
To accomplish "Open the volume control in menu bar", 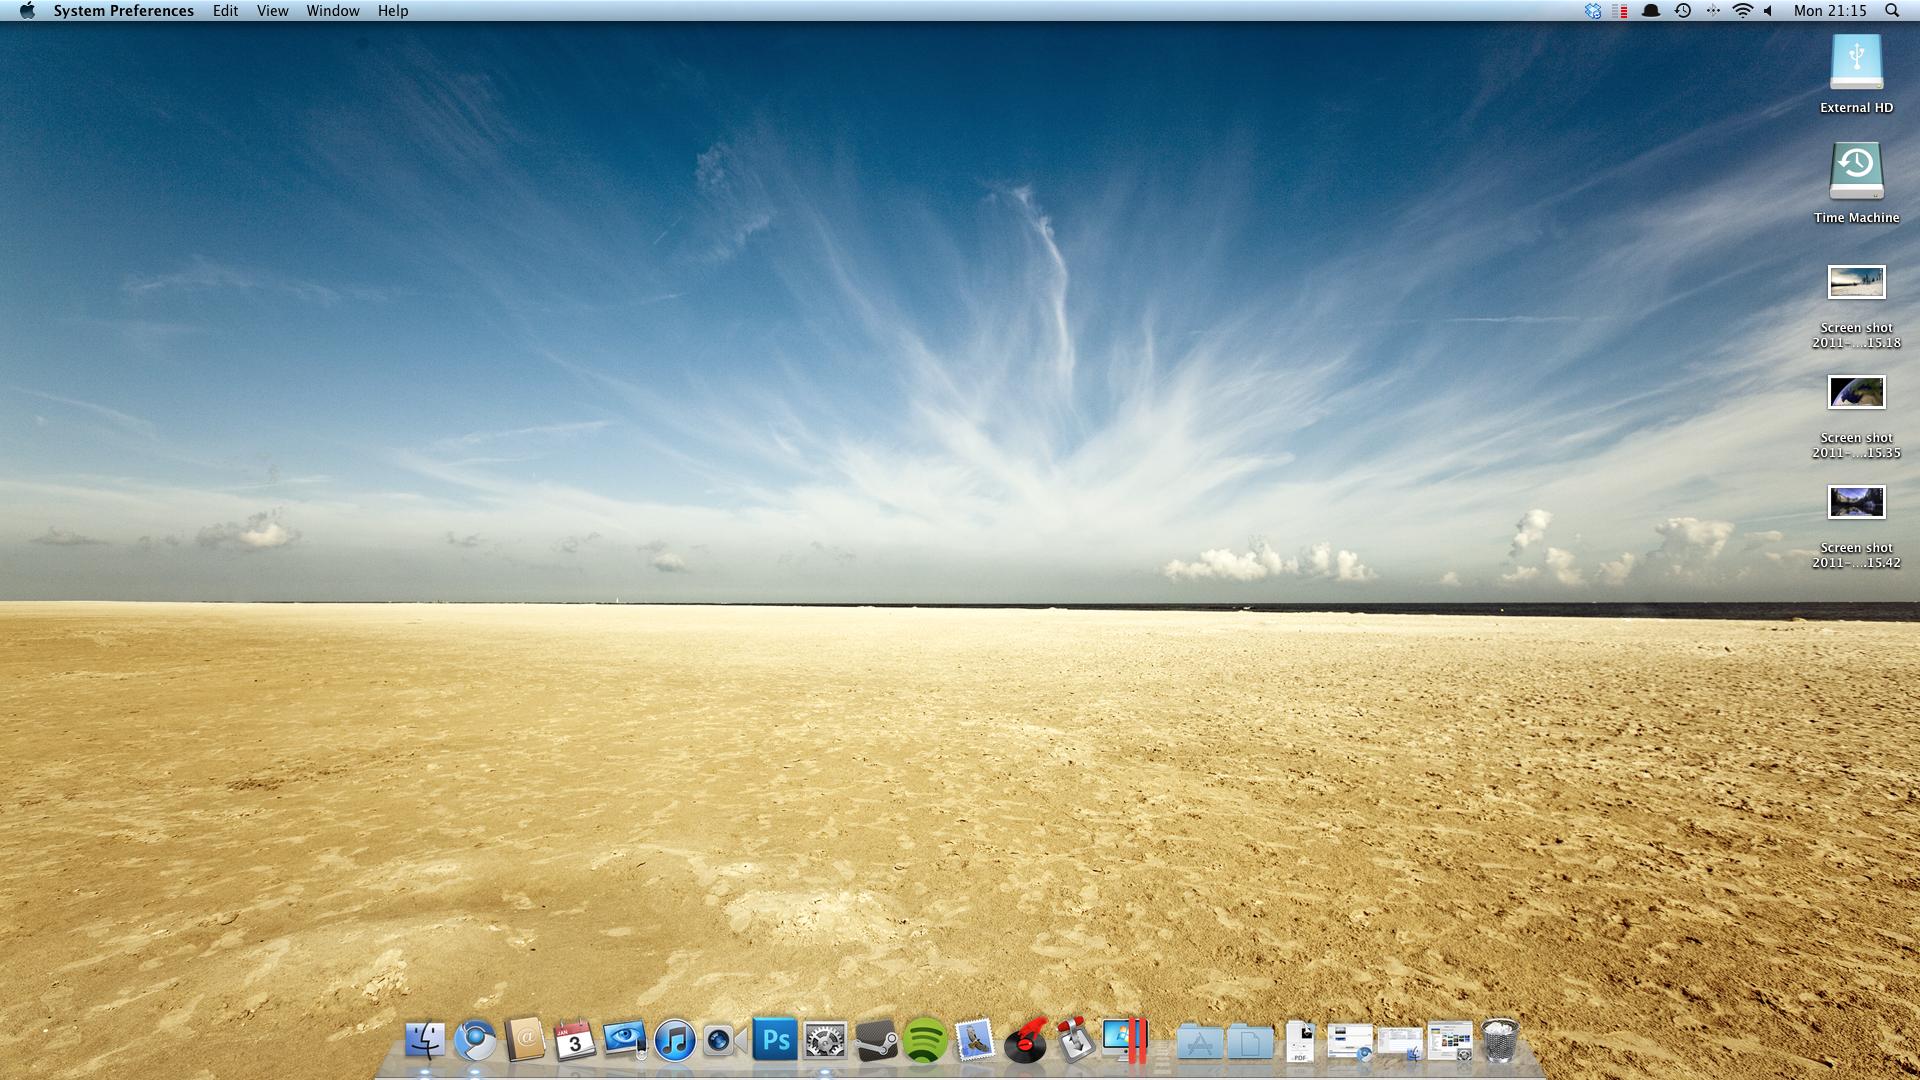I will click(1768, 11).
